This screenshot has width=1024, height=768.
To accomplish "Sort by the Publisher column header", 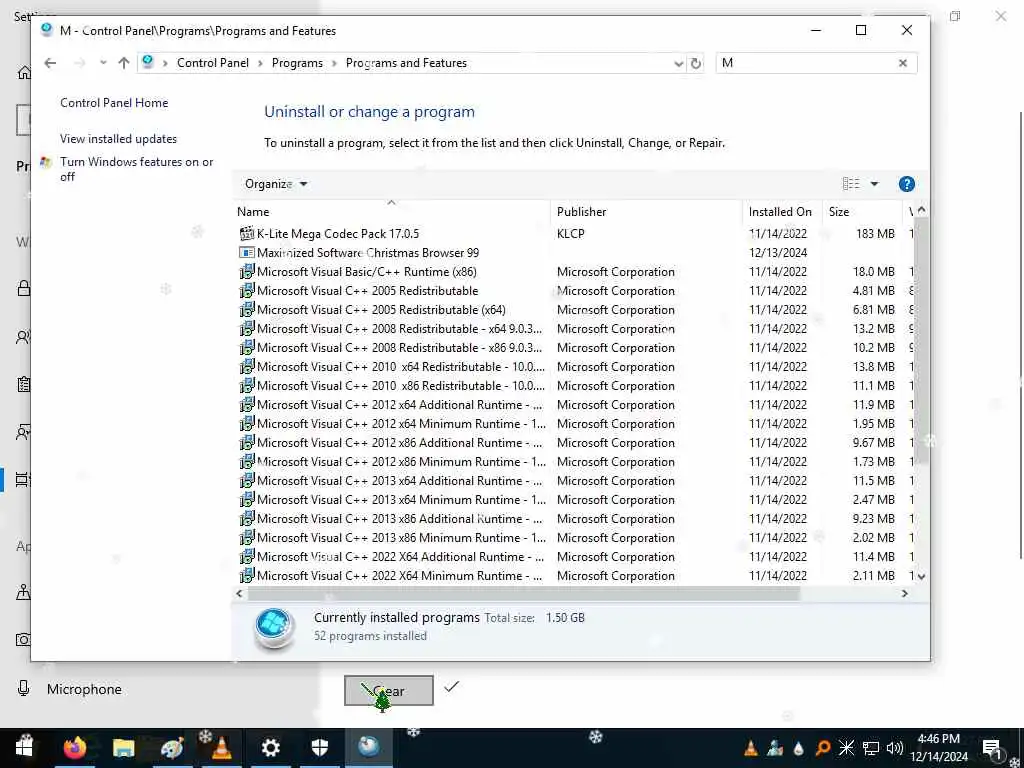I will click(647, 212).
